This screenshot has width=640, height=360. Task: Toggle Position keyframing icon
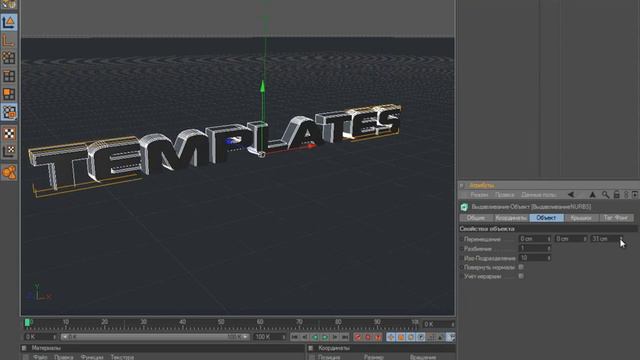tap(391, 337)
